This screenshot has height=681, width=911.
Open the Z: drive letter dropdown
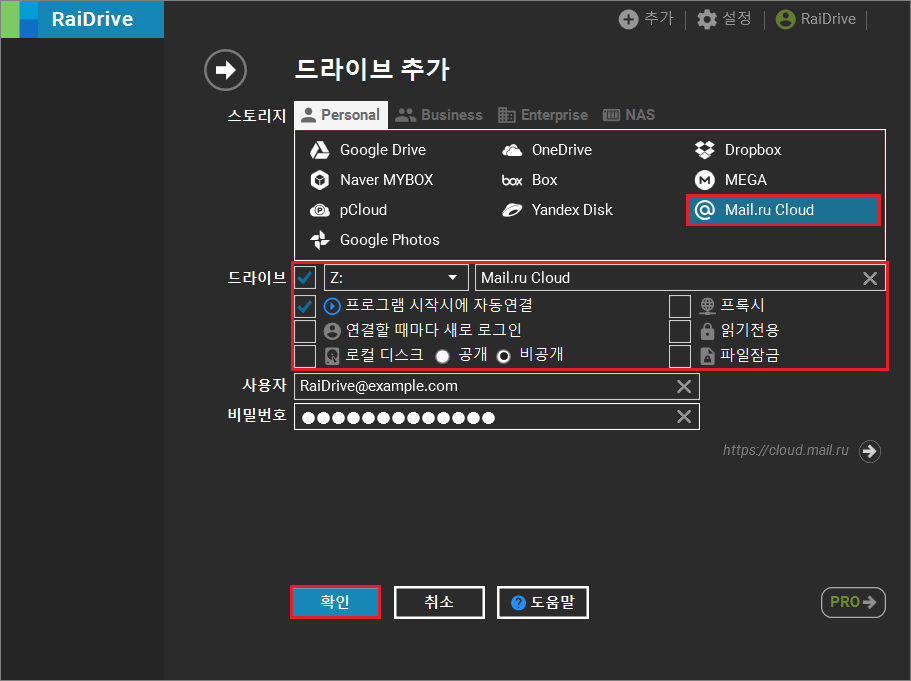click(396, 278)
